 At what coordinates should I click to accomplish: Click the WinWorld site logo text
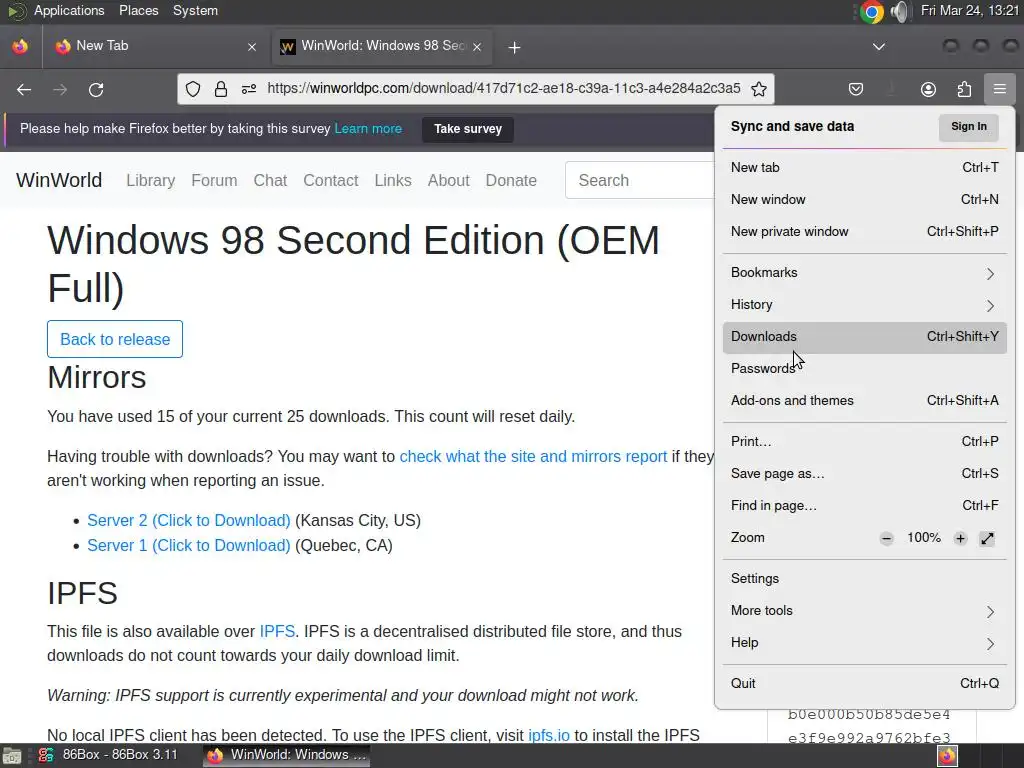tap(59, 180)
